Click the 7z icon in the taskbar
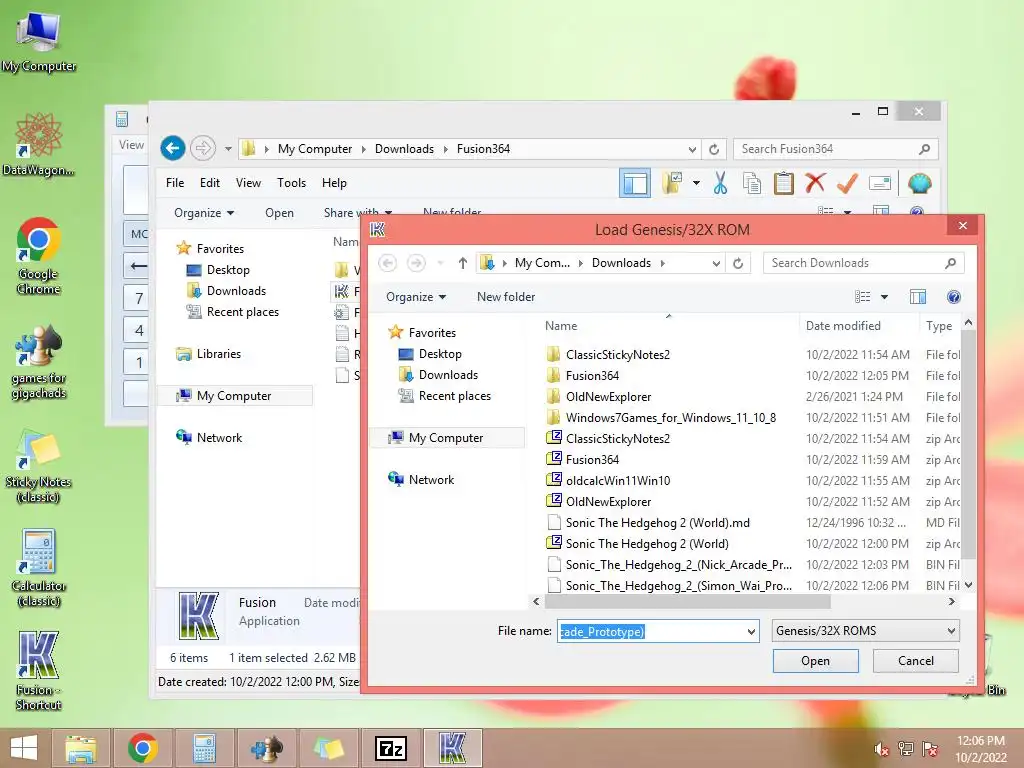Screen dimensions: 1024x768 point(391,748)
